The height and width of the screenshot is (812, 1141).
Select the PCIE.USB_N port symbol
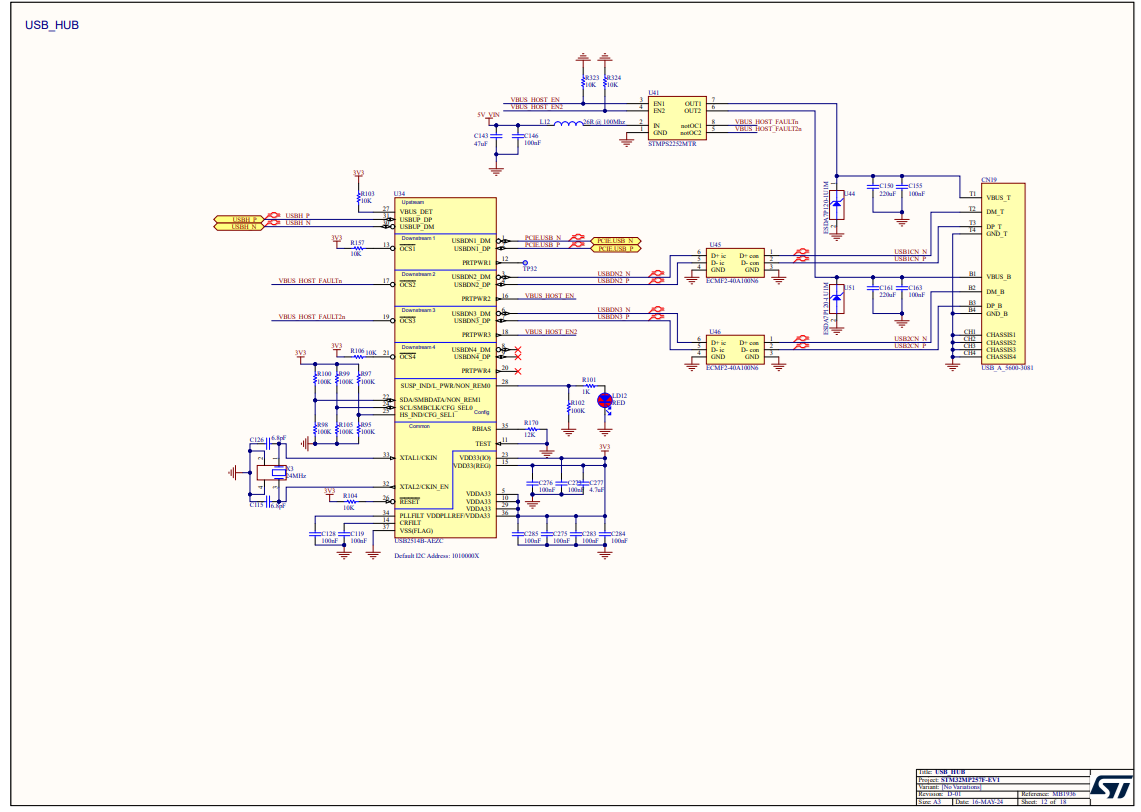point(616,241)
